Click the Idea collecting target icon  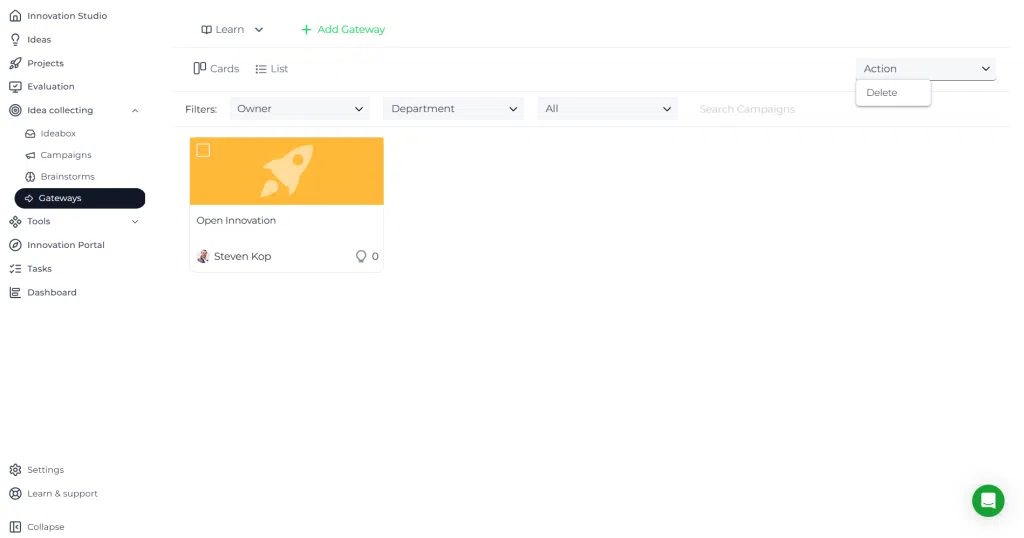pos(15,110)
